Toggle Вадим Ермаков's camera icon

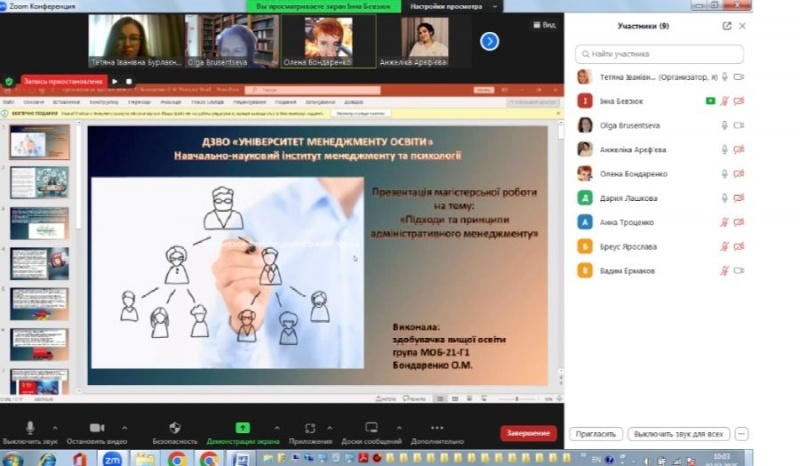click(x=739, y=271)
